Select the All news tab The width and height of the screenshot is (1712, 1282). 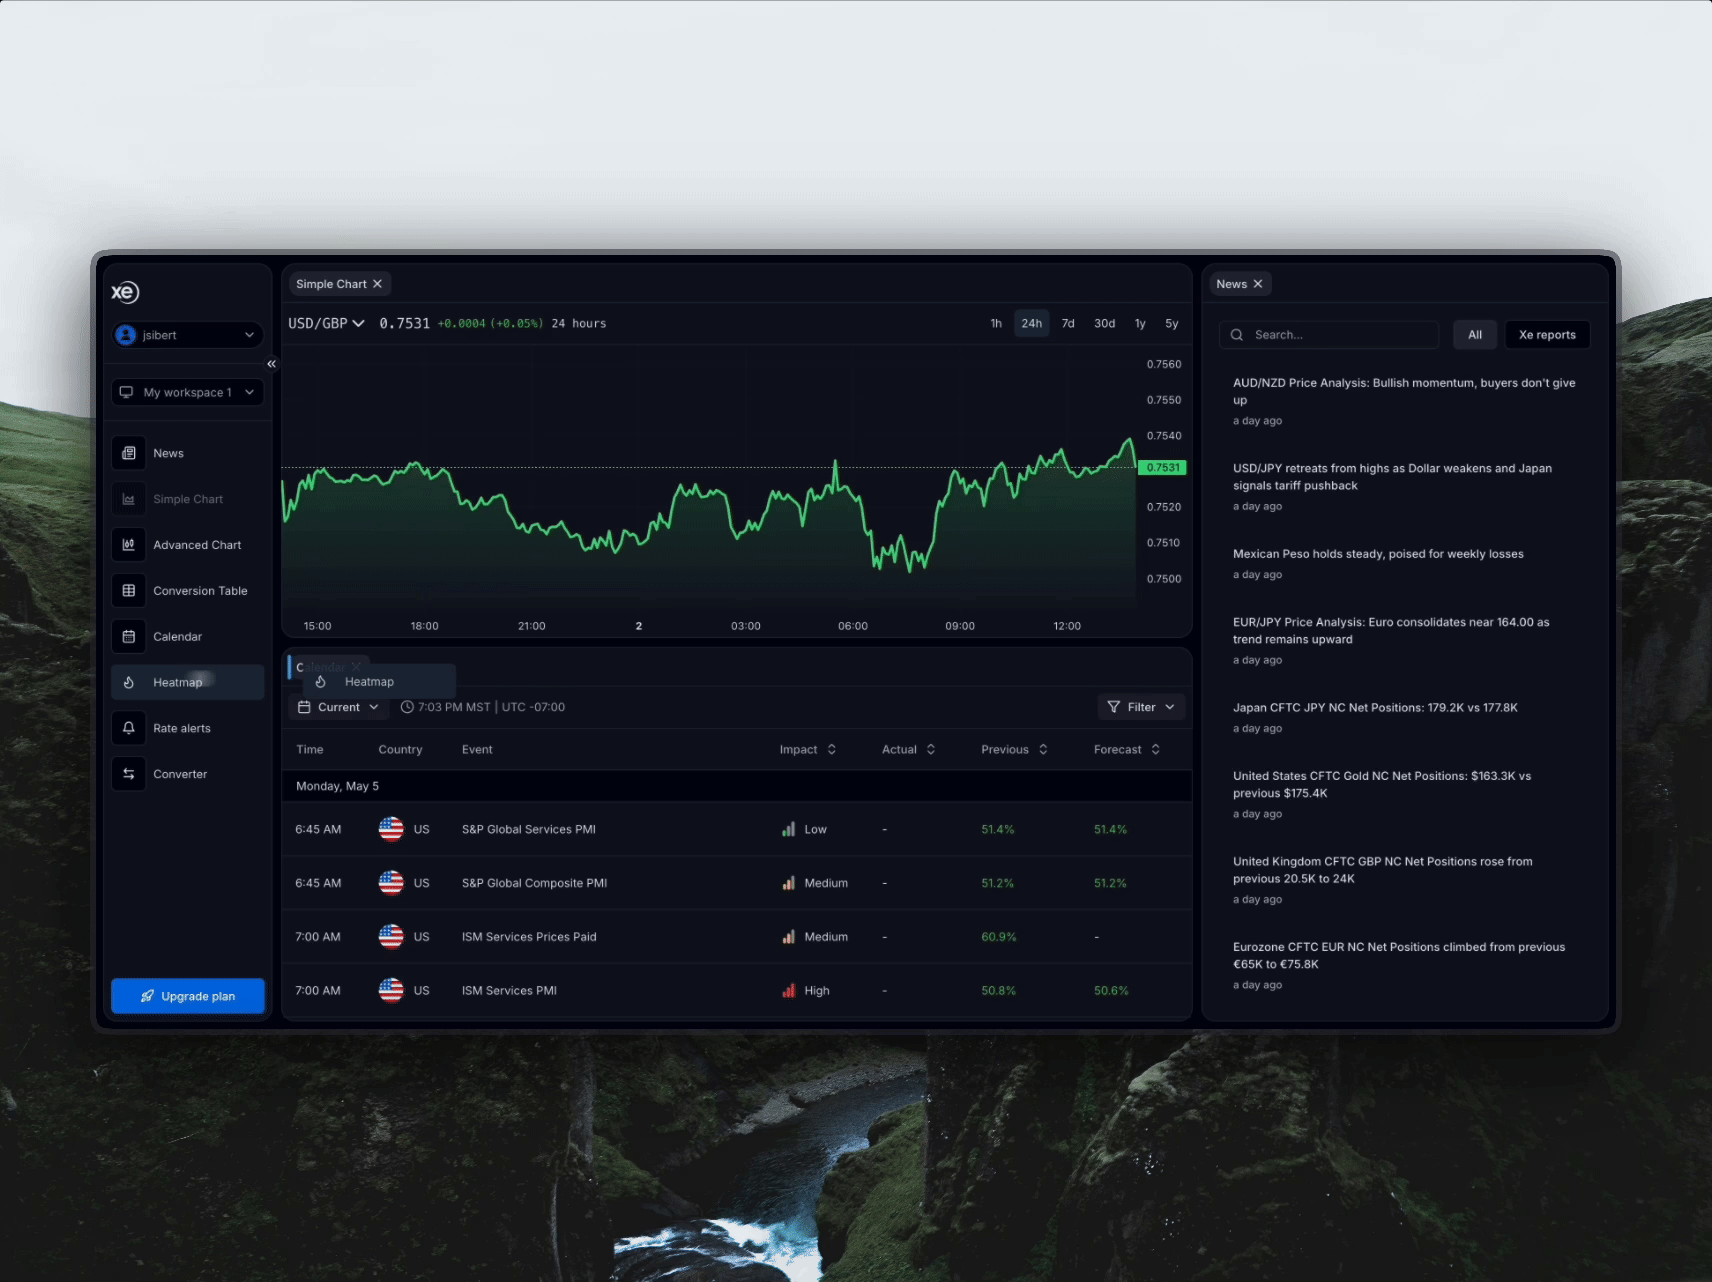pyautogui.click(x=1474, y=334)
